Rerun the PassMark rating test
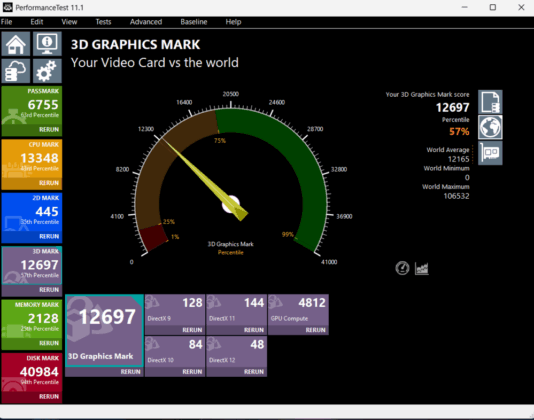 coord(49,129)
